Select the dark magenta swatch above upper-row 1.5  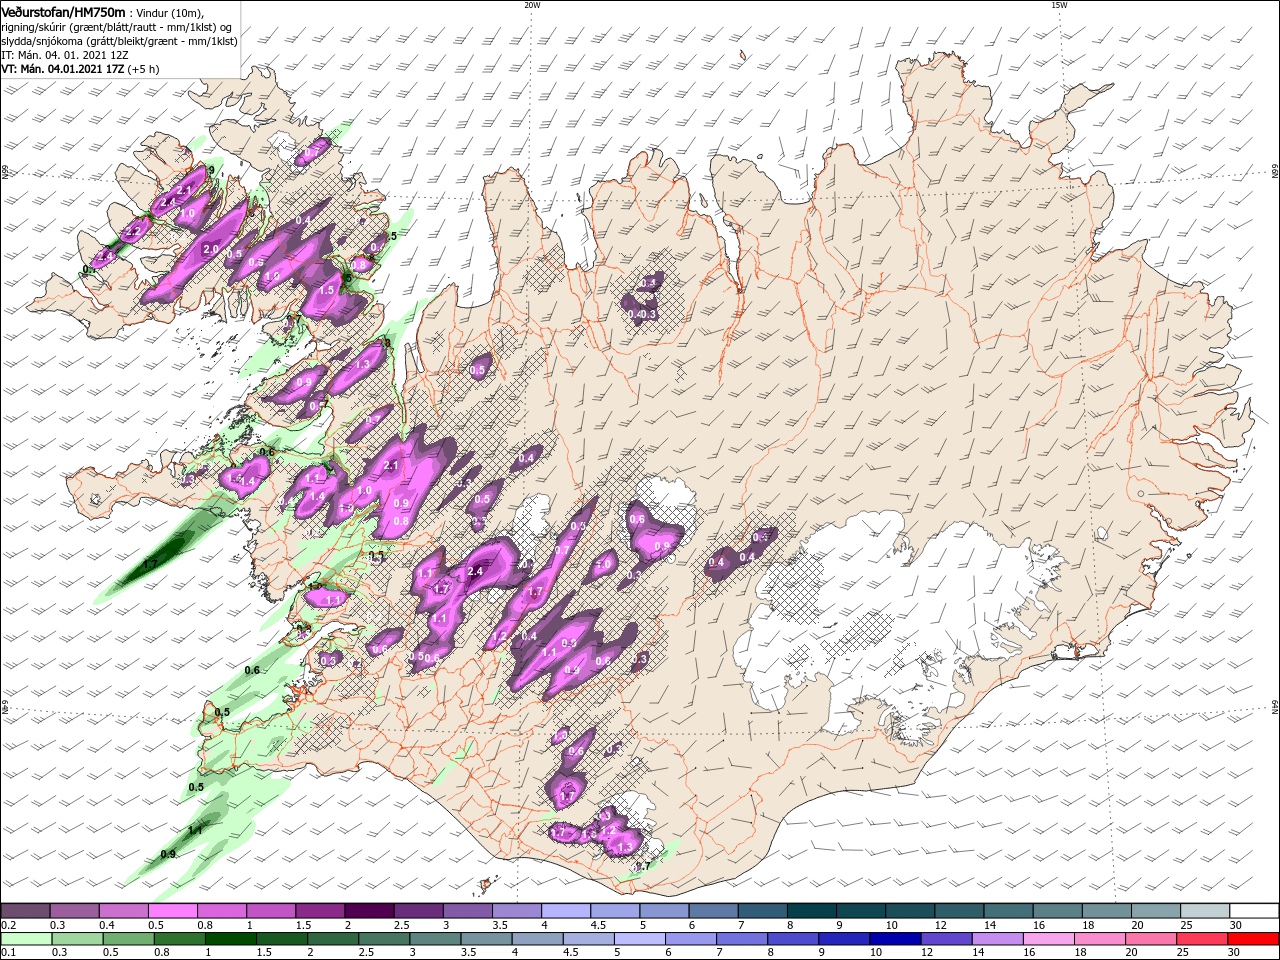[320, 911]
